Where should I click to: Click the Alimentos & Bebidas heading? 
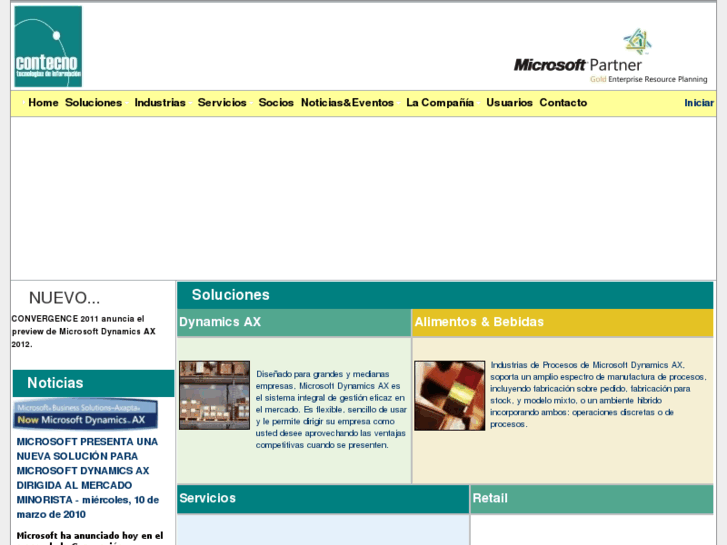click(479, 322)
